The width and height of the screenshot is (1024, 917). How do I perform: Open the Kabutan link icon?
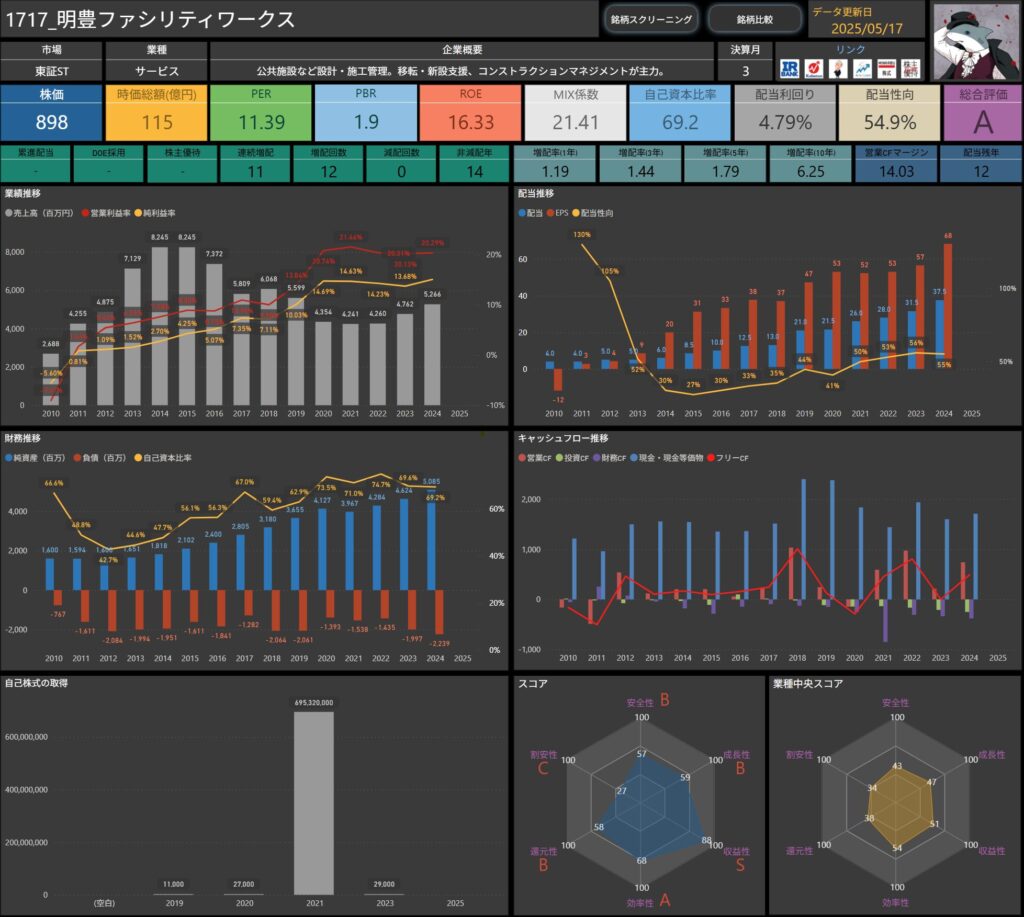click(814, 69)
